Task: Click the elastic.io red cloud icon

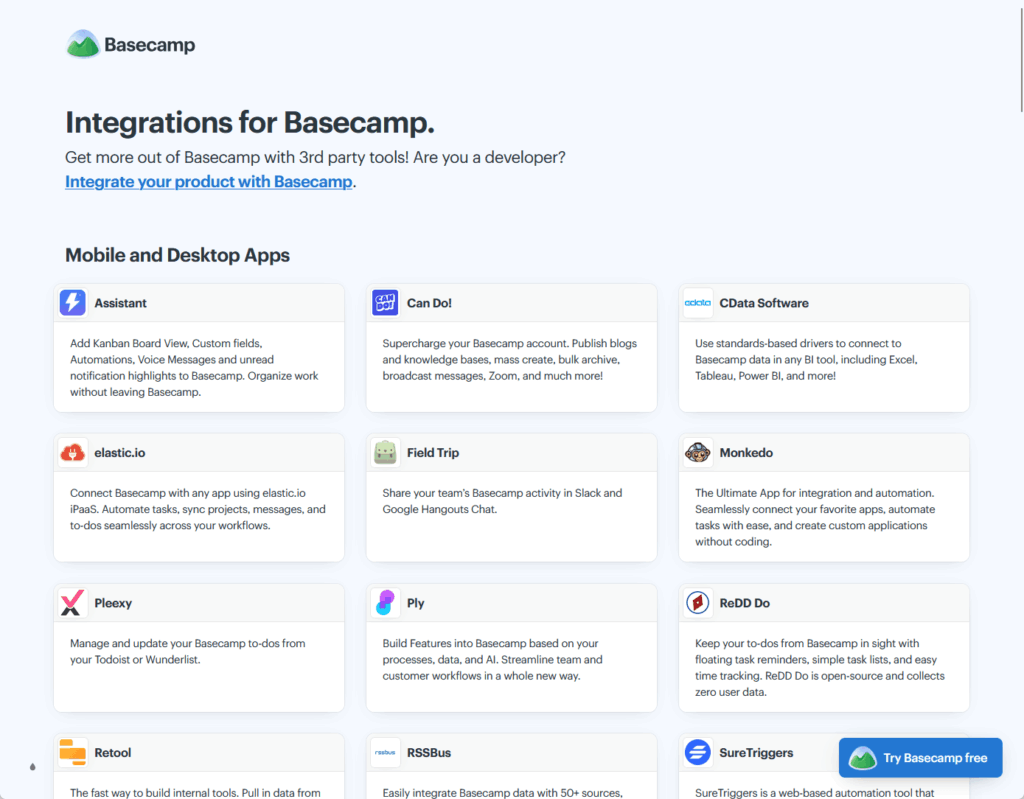Action: [72, 452]
